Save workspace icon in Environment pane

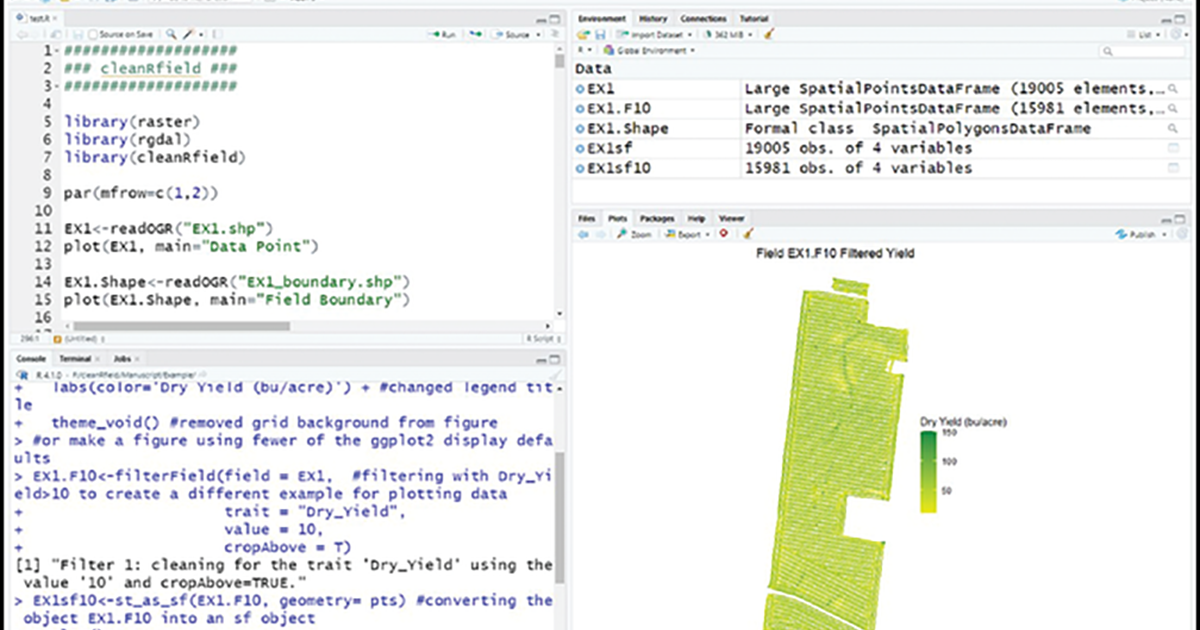coord(600,34)
